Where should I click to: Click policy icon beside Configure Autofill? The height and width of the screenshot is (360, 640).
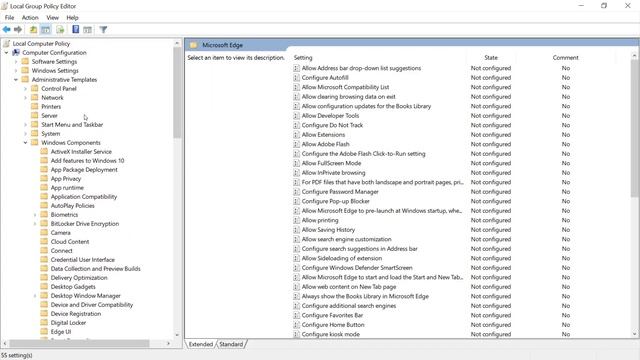296,78
